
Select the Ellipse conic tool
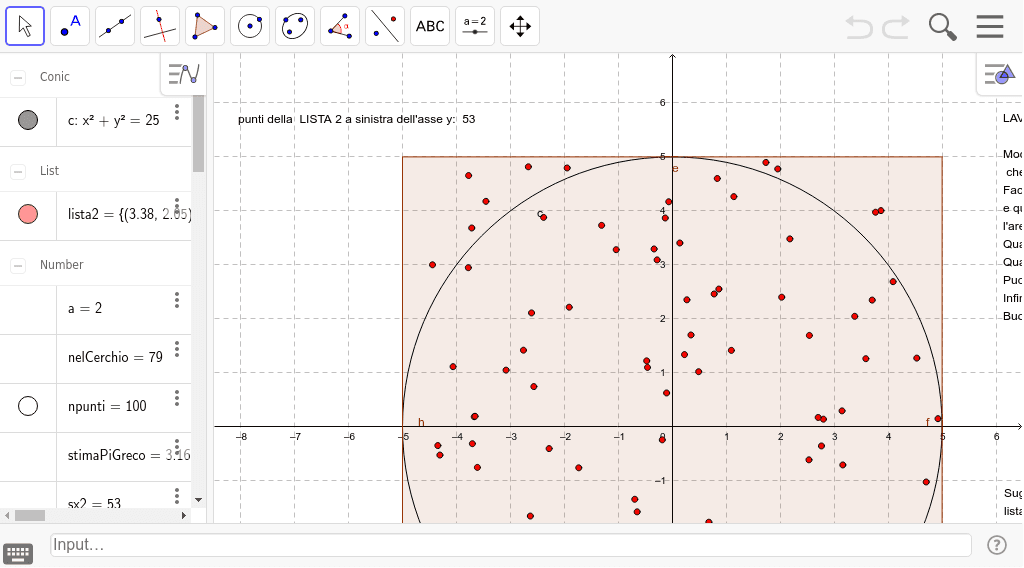pos(295,26)
